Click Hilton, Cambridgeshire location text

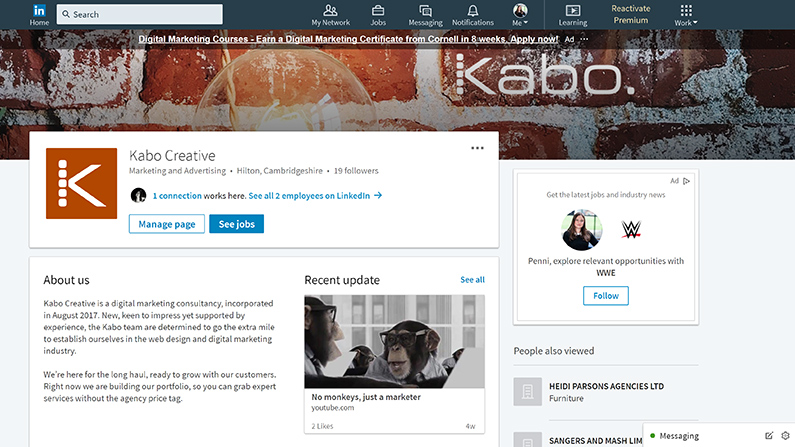coord(279,171)
